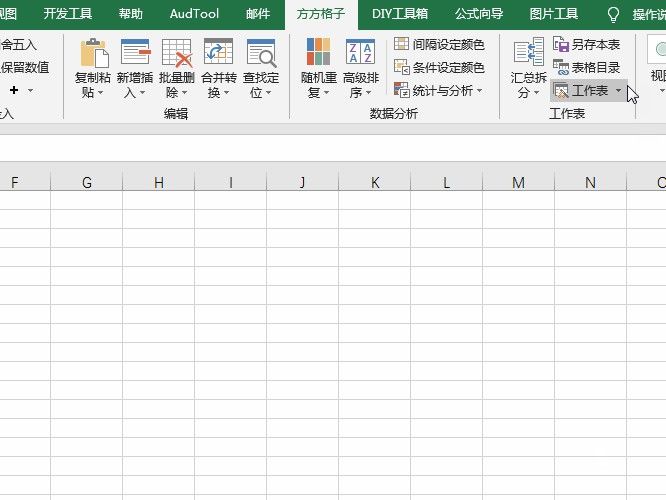Expand the 查找定位 dropdown arrow
The image size is (666, 500).
[x=268, y=92]
